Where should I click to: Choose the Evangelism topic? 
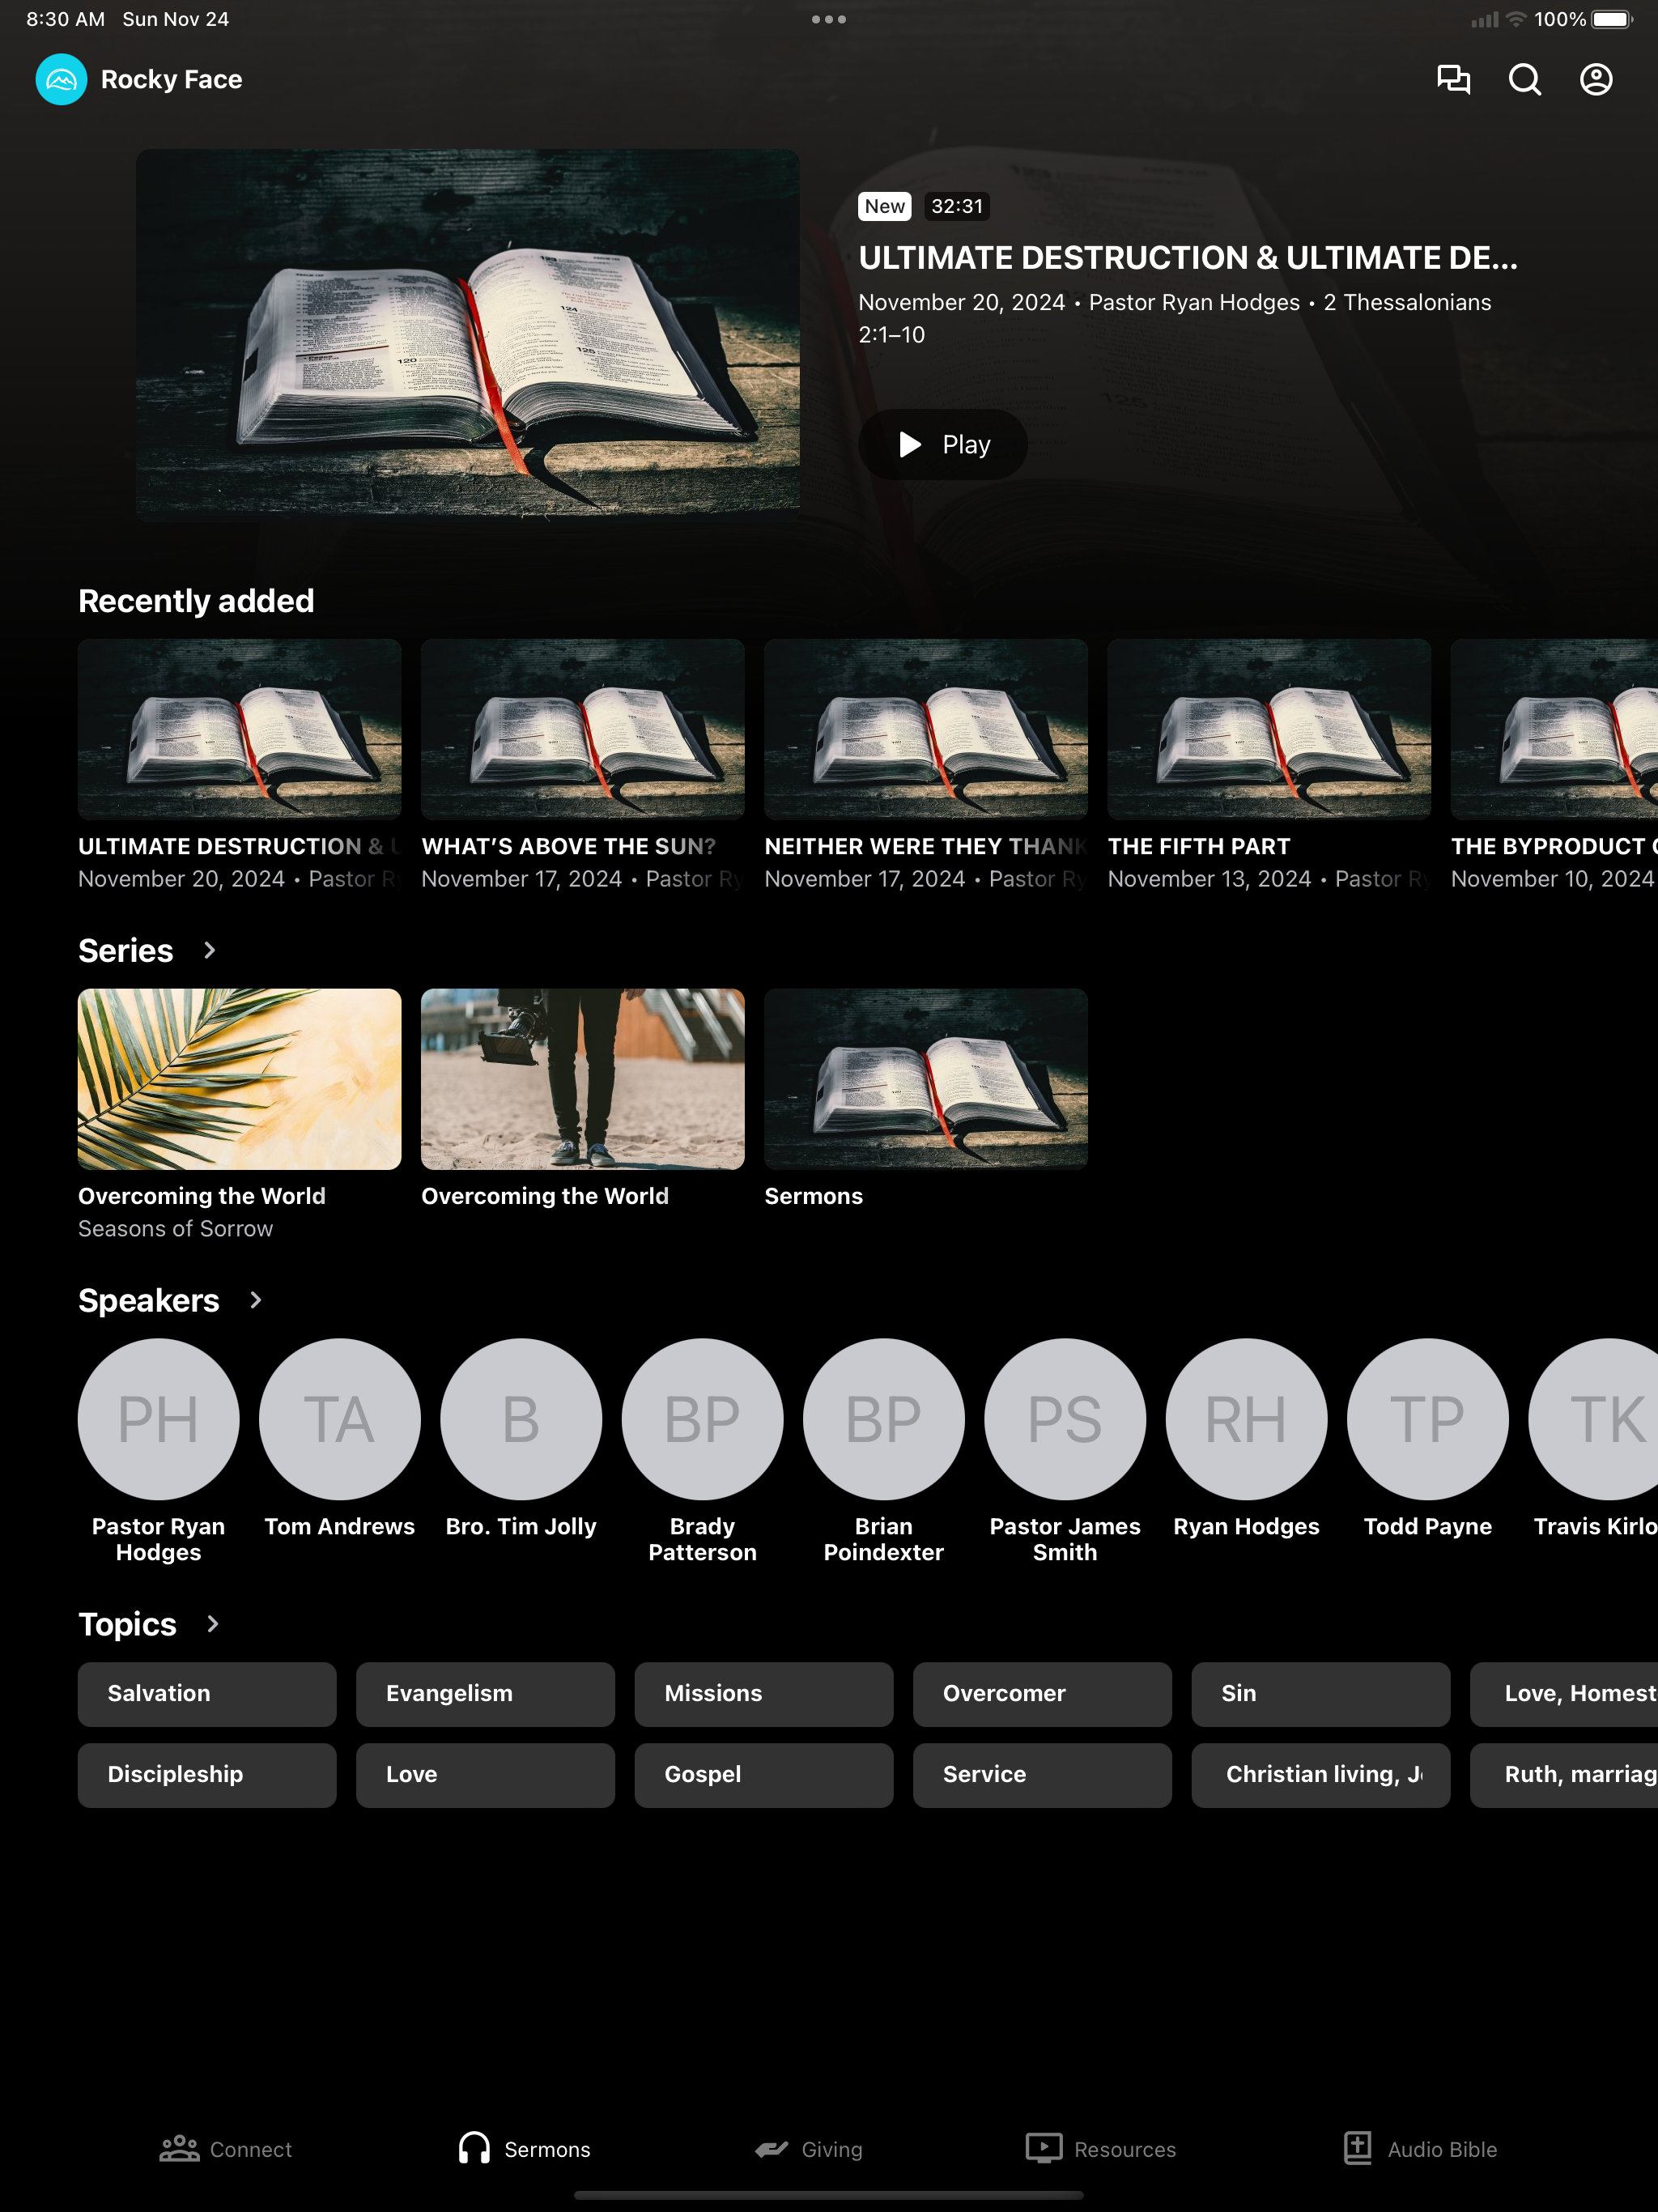pos(485,1694)
